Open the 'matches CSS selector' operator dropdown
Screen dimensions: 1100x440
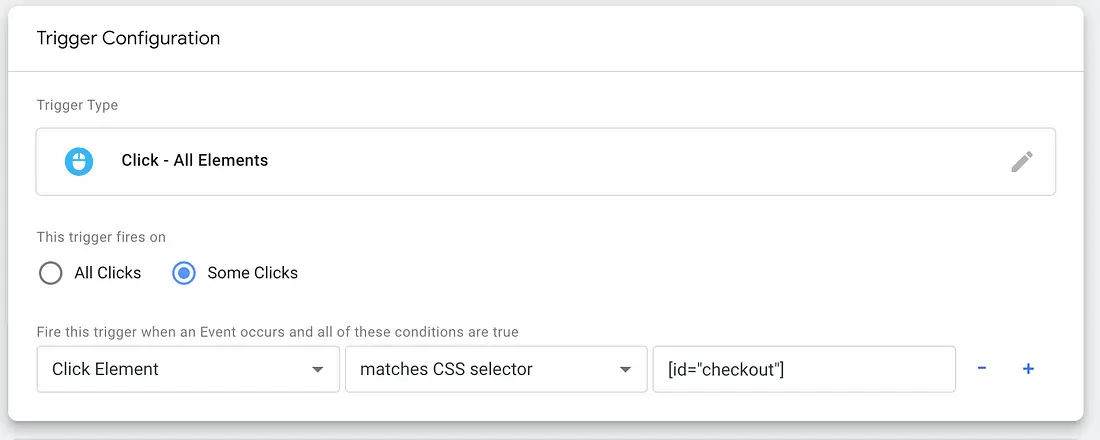coord(496,369)
